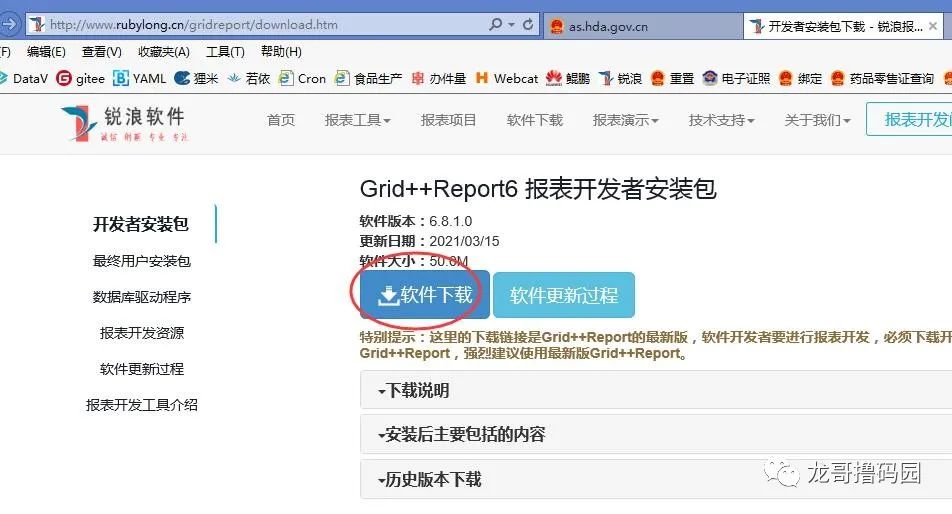The width and height of the screenshot is (952, 514).
Task: Click the version number 6.8.1.0 text
Action: point(450,221)
